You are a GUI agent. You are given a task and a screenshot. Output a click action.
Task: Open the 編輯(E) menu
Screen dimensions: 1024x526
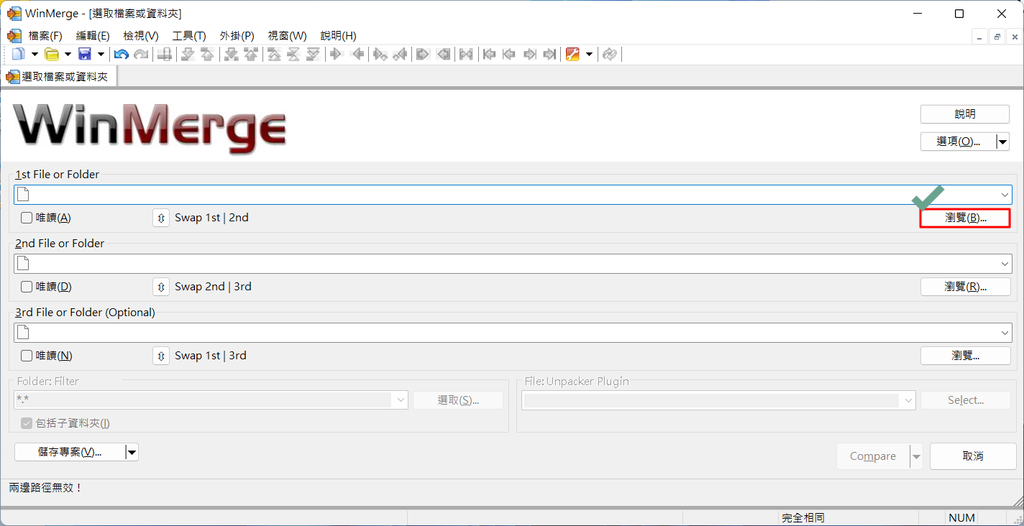[x=93, y=36]
